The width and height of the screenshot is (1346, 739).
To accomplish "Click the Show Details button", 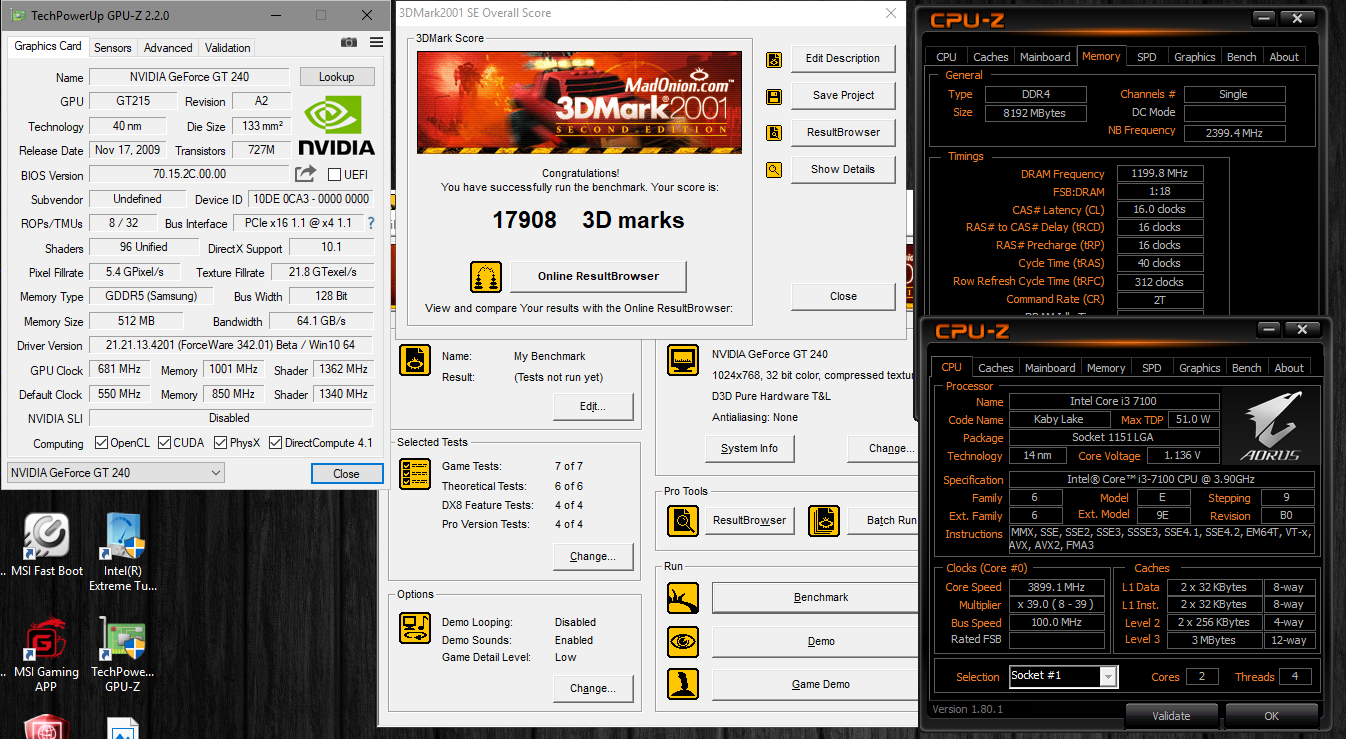I will pyautogui.click(x=842, y=169).
